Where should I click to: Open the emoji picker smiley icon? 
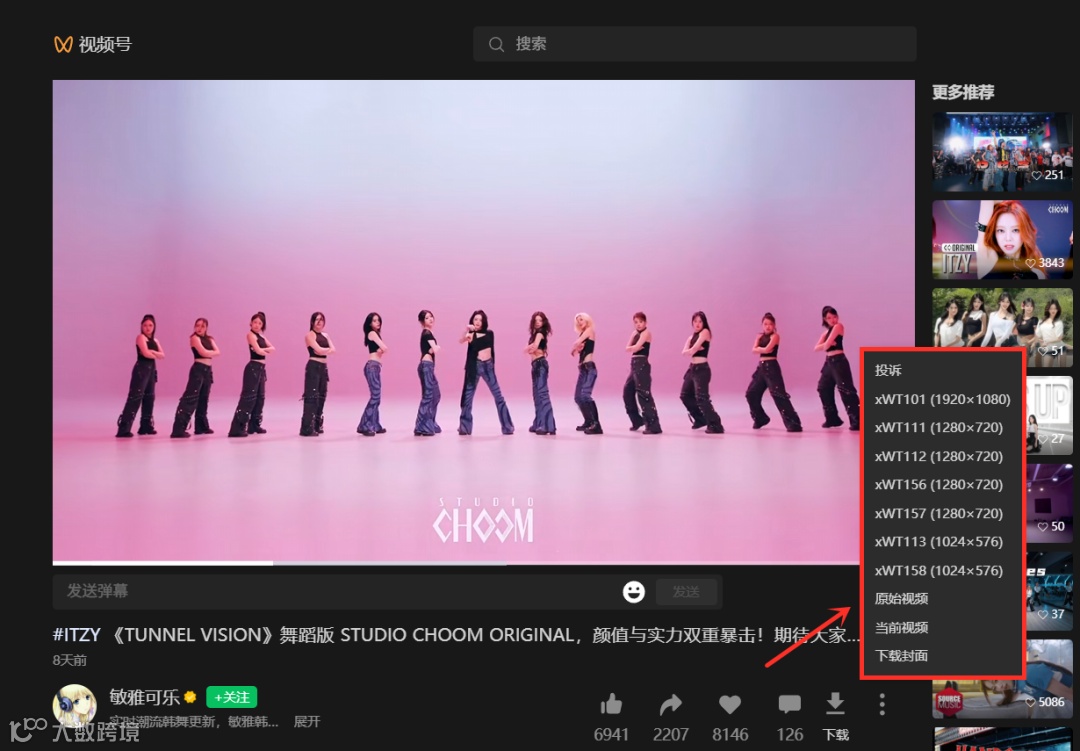[x=634, y=592]
